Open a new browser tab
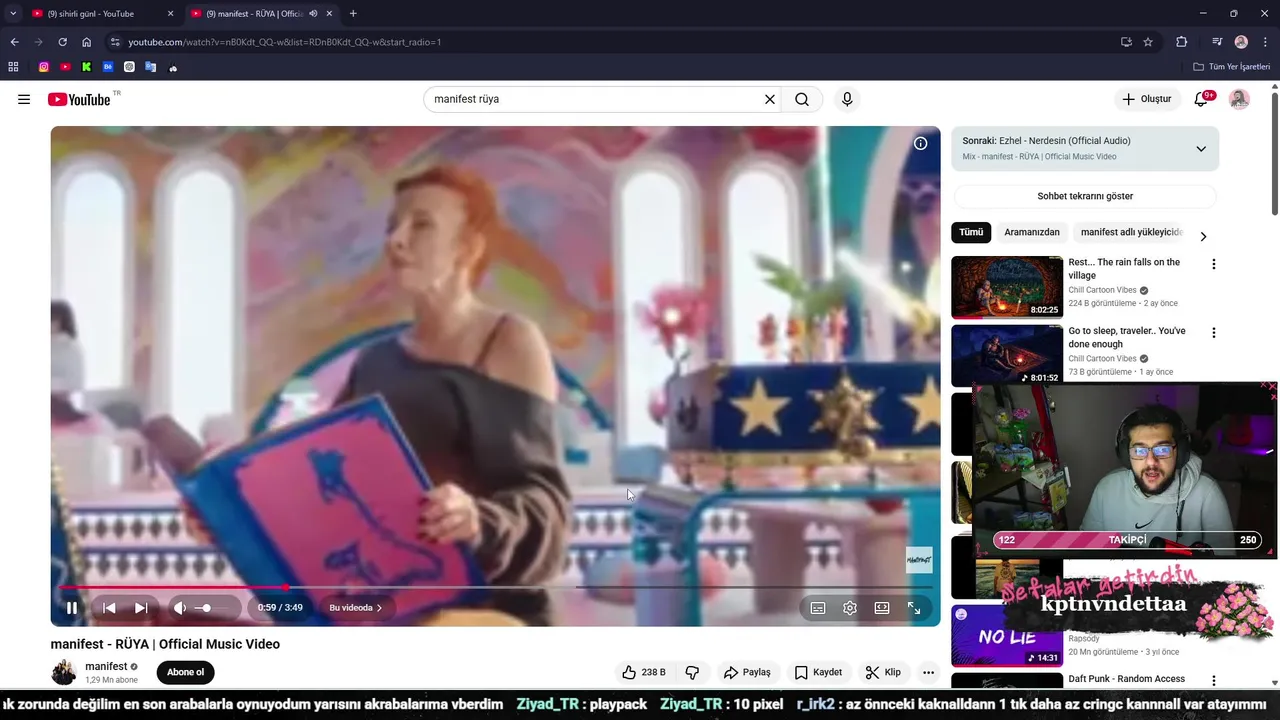Viewport: 1280px width, 720px height. pyautogui.click(x=353, y=14)
